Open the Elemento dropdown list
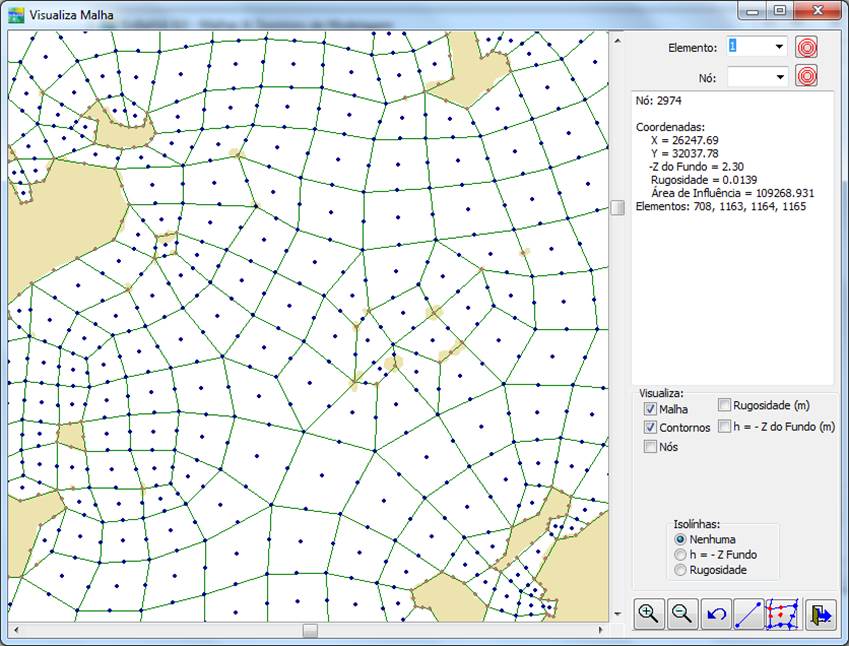This screenshot has height=646, width=849. point(779,47)
